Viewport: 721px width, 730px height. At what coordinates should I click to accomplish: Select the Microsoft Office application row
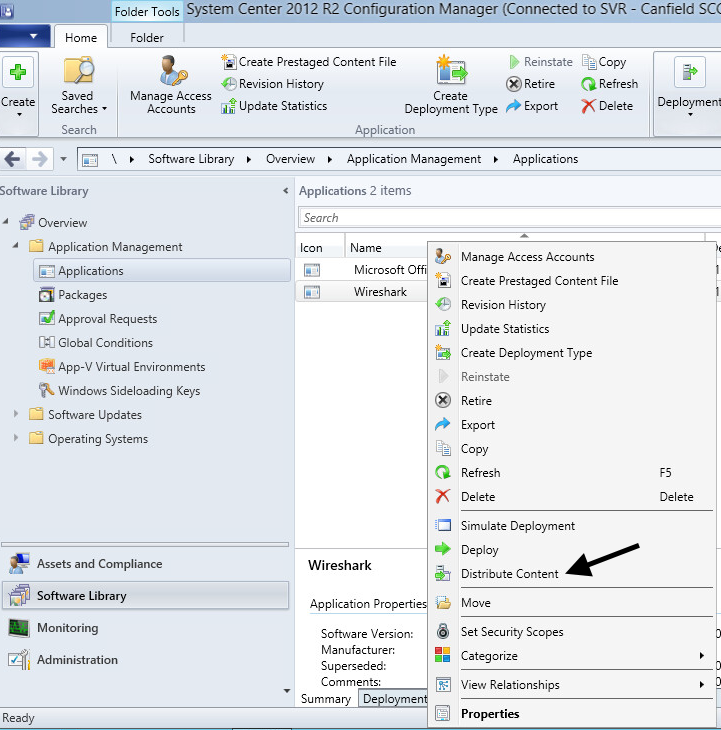coord(361,270)
